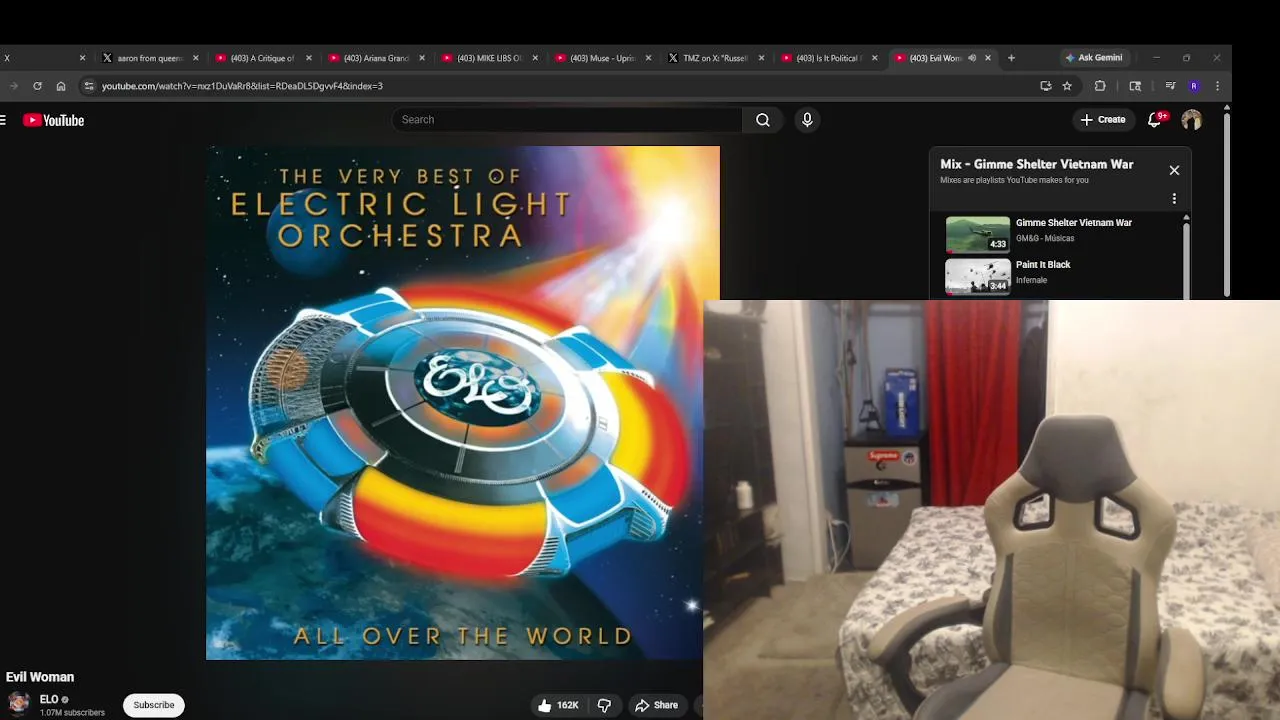Dislike the Evil Woman video
The width and height of the screenshot is (1280, 720).
[604, 705]
